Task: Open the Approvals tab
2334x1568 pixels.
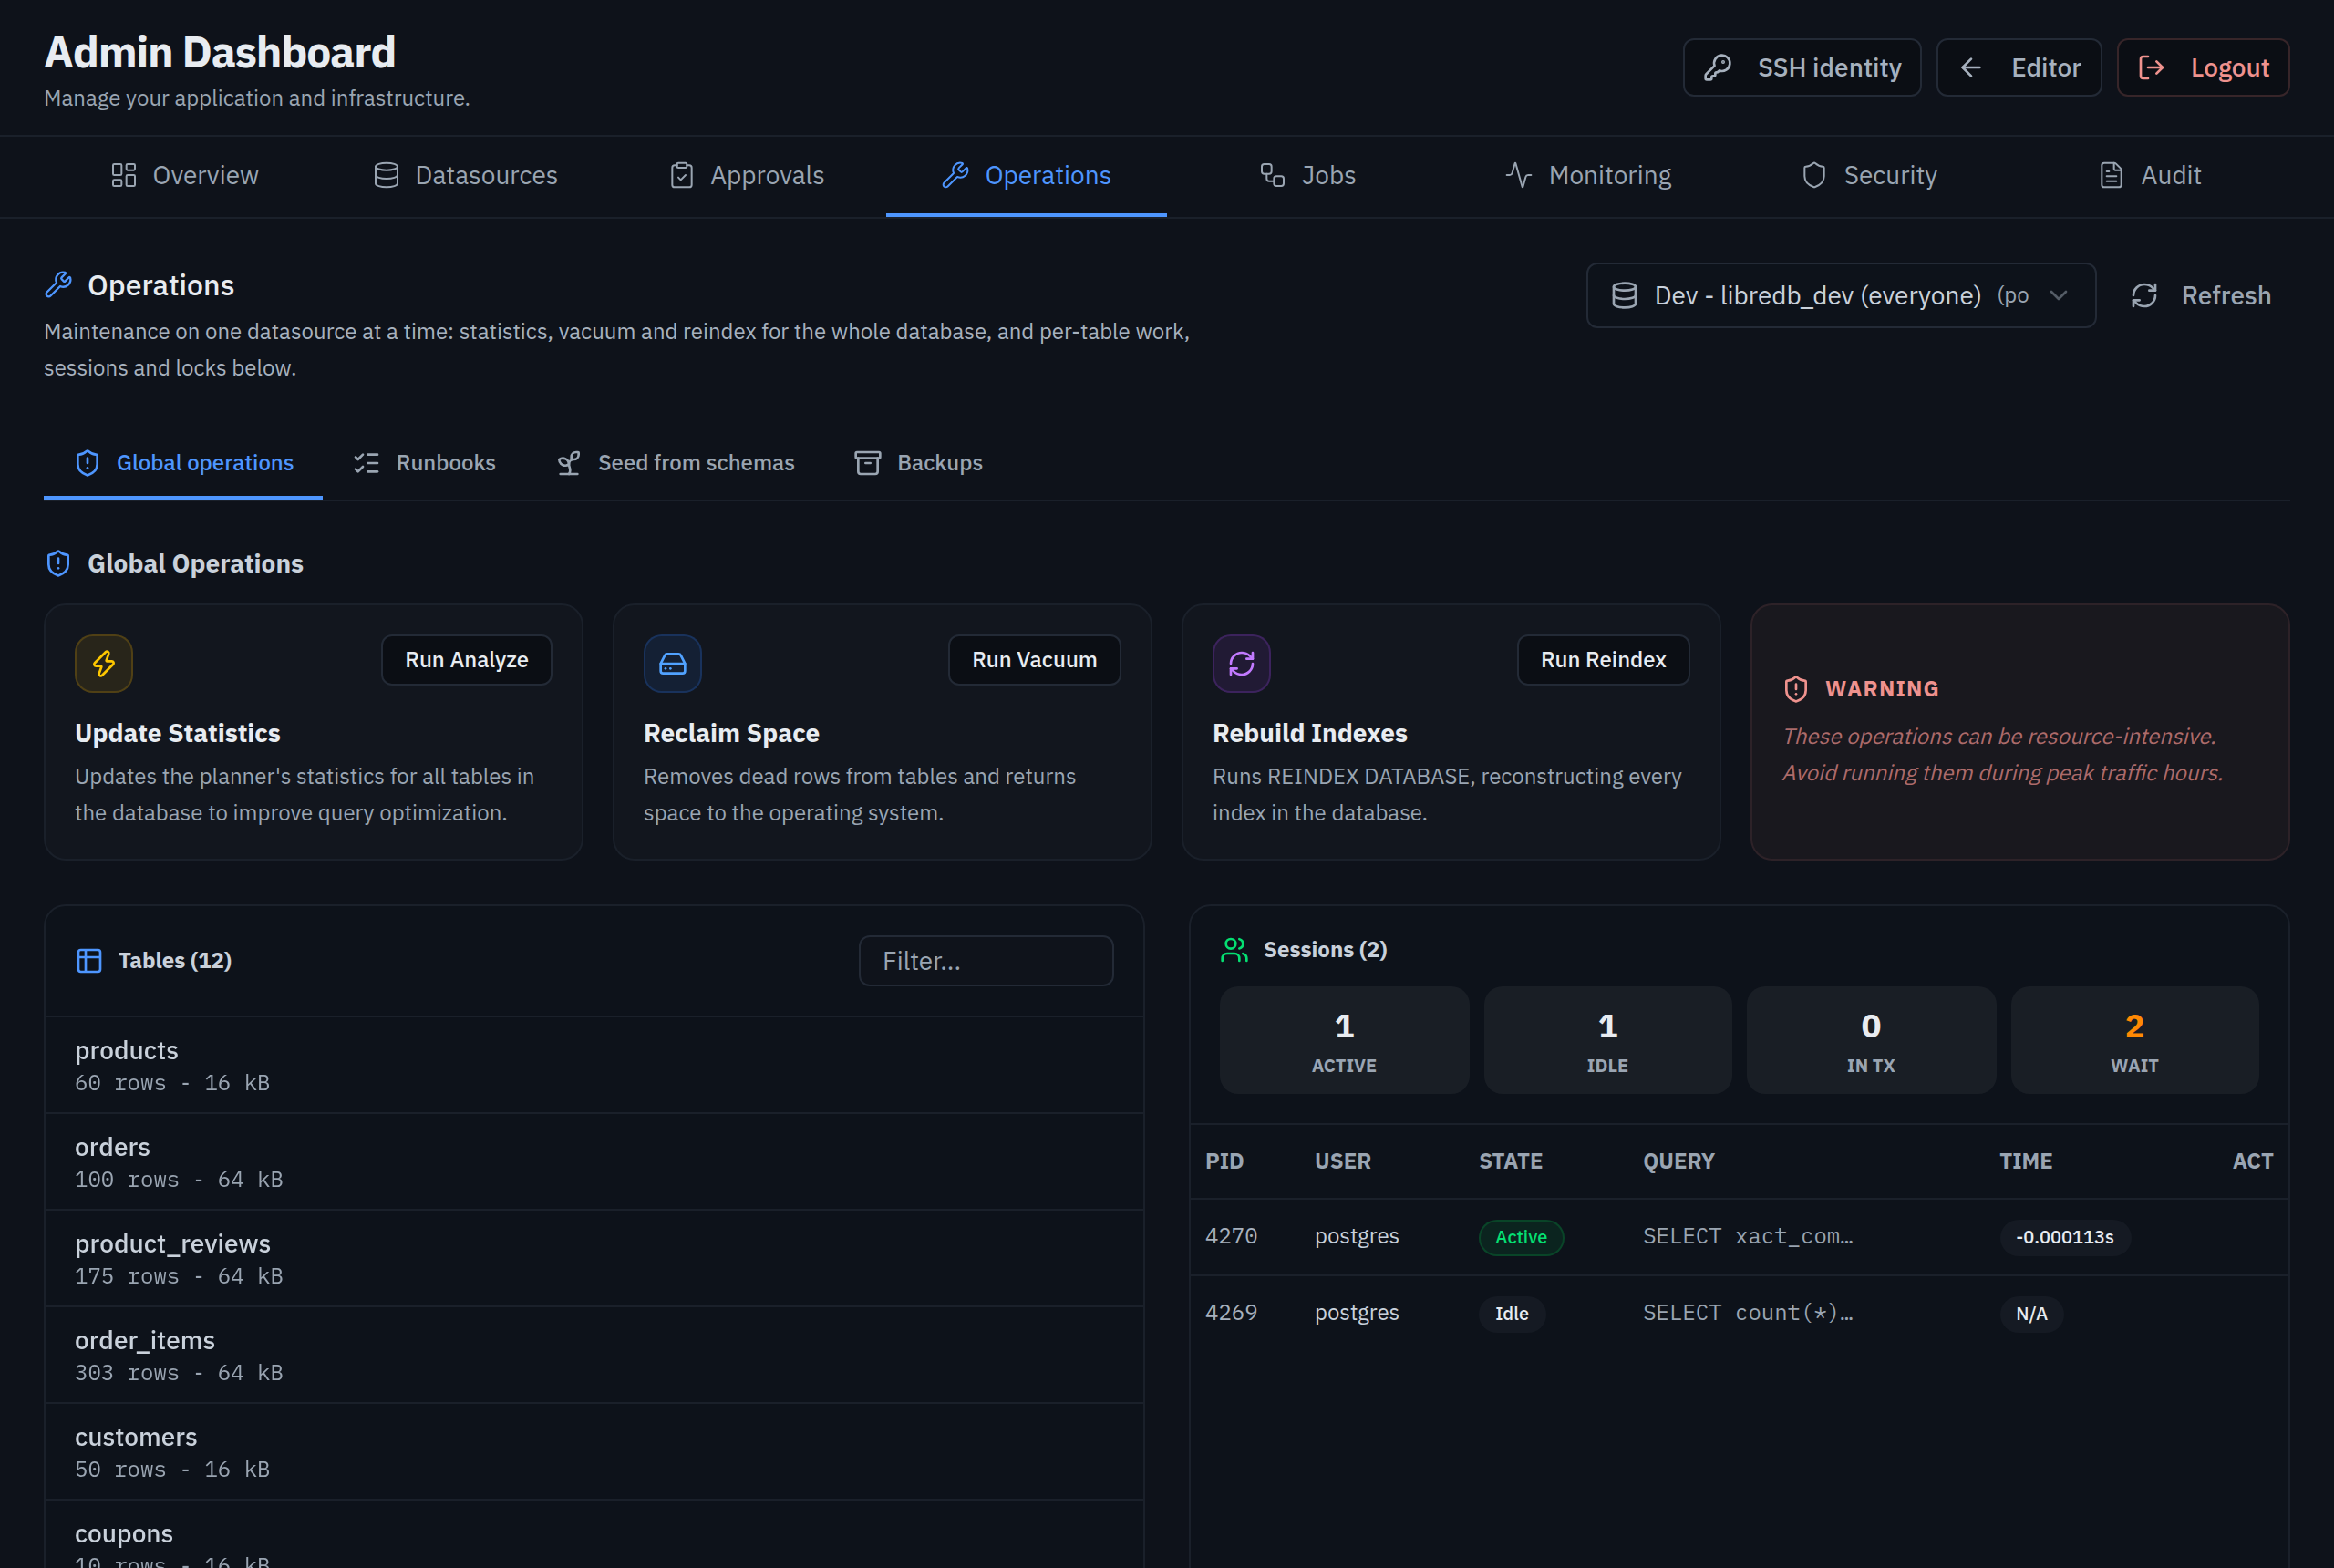Action: [747, 175]
